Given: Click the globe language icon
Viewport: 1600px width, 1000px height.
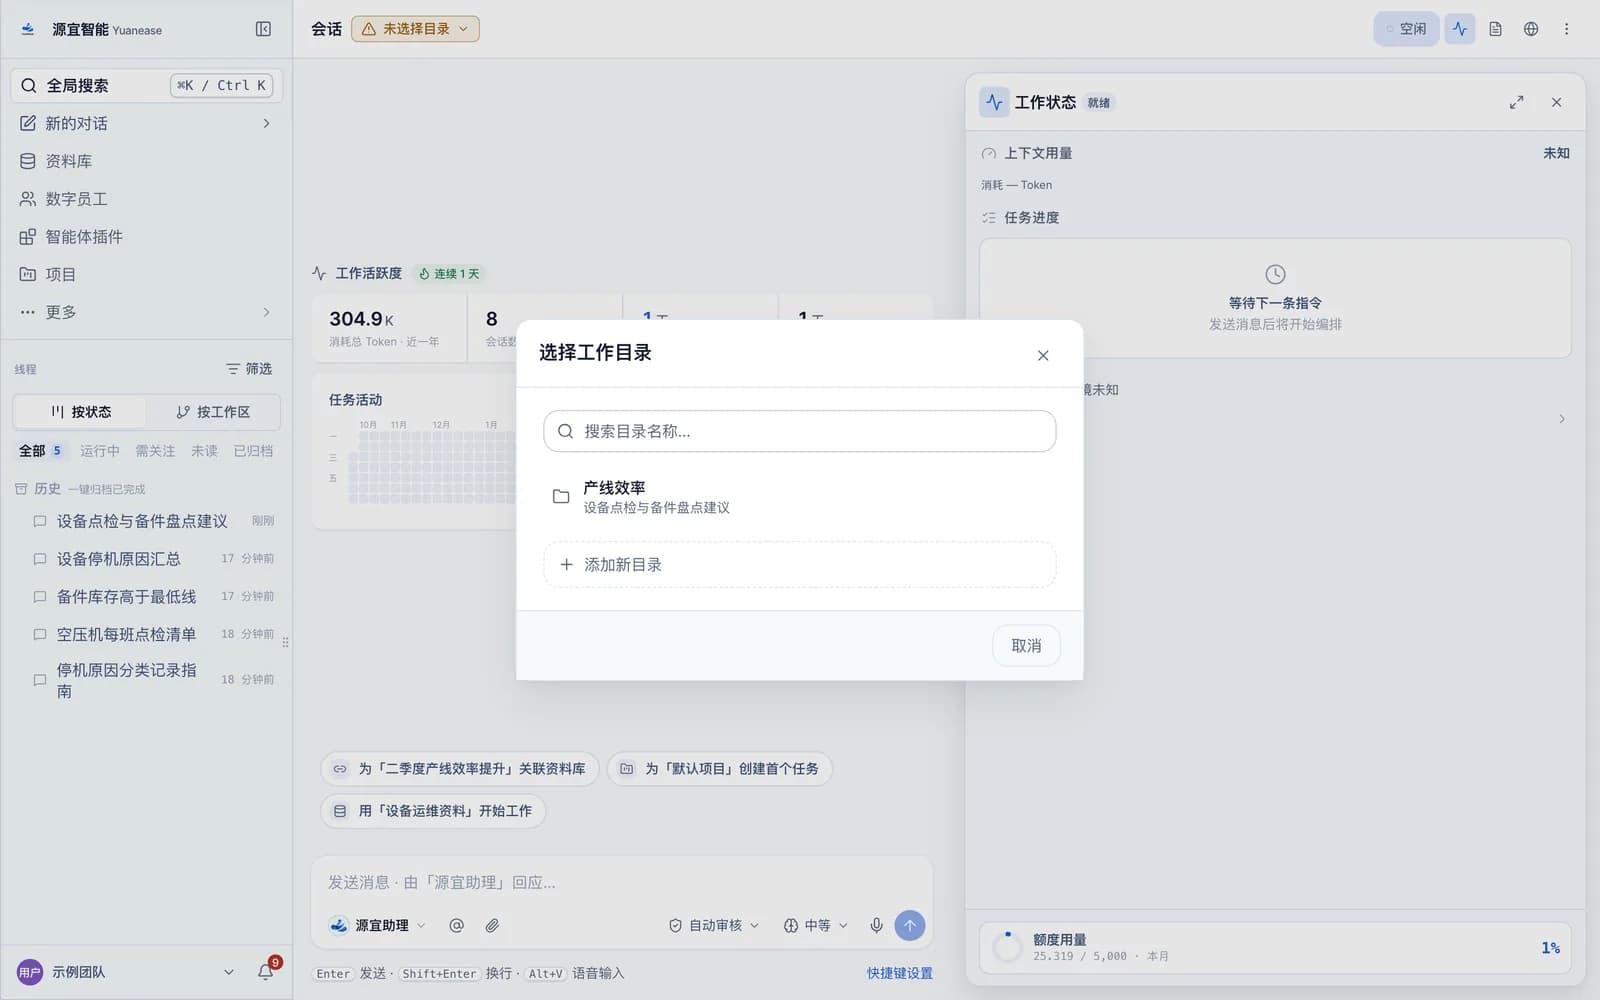Looking at the screenshot, I should coord(1531,29).
